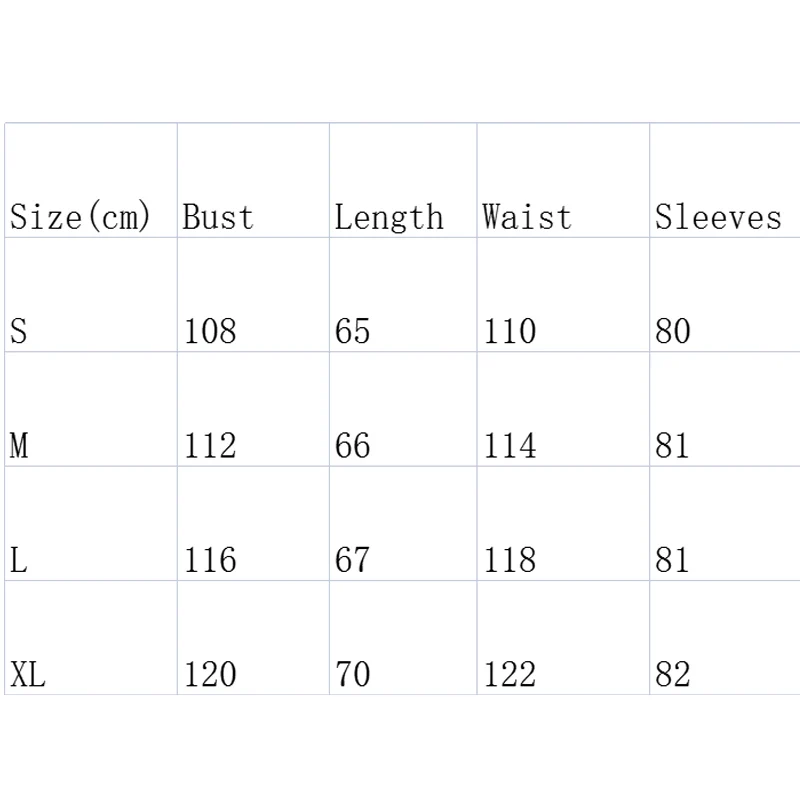Click the size M row label
Viewport: 800px width, 800px height.
click(x=18, y=445)
